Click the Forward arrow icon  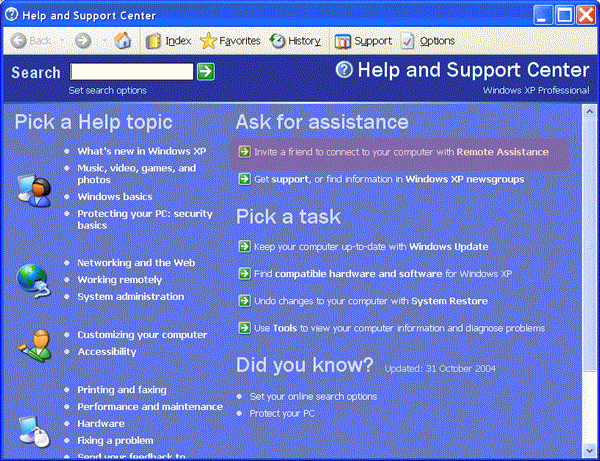coord(83,41)
